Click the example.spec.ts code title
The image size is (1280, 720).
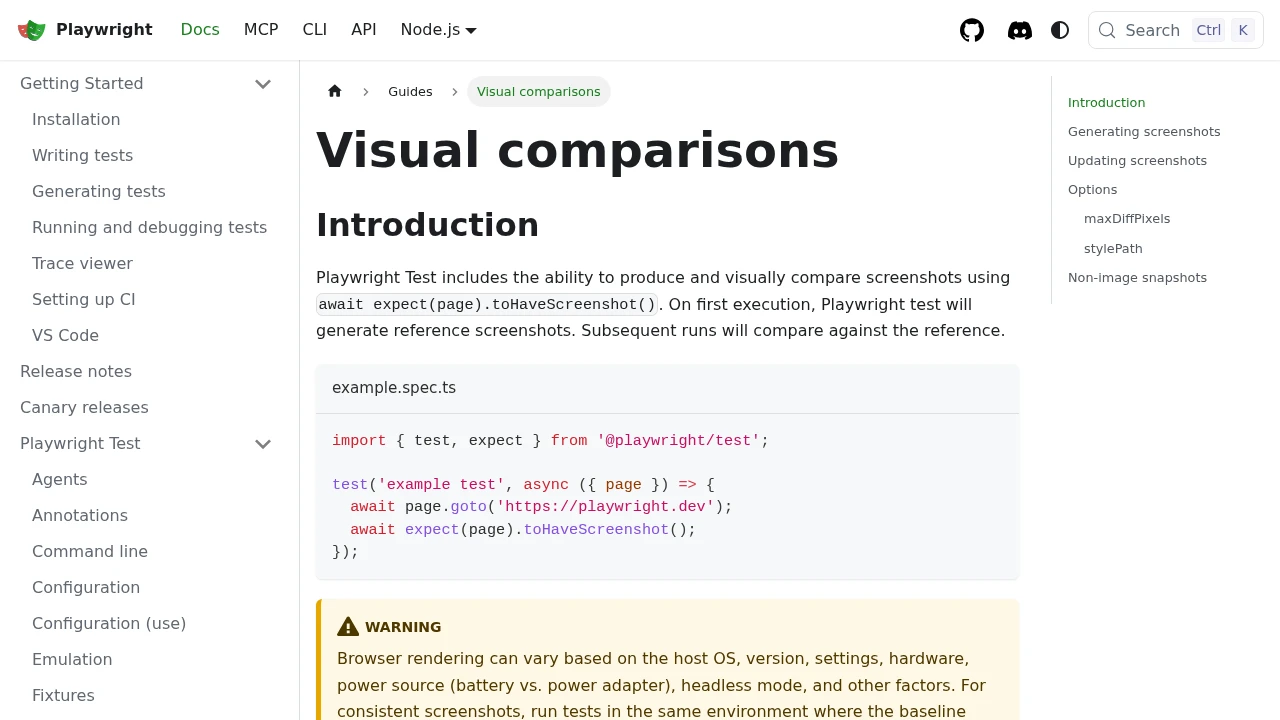(394, 388)
